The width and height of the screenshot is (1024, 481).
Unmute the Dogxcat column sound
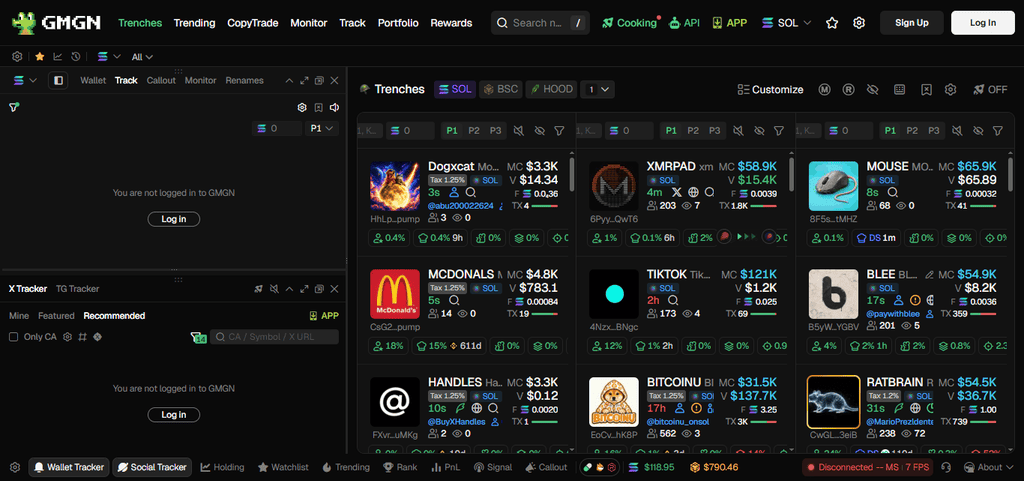click(518, 131)
